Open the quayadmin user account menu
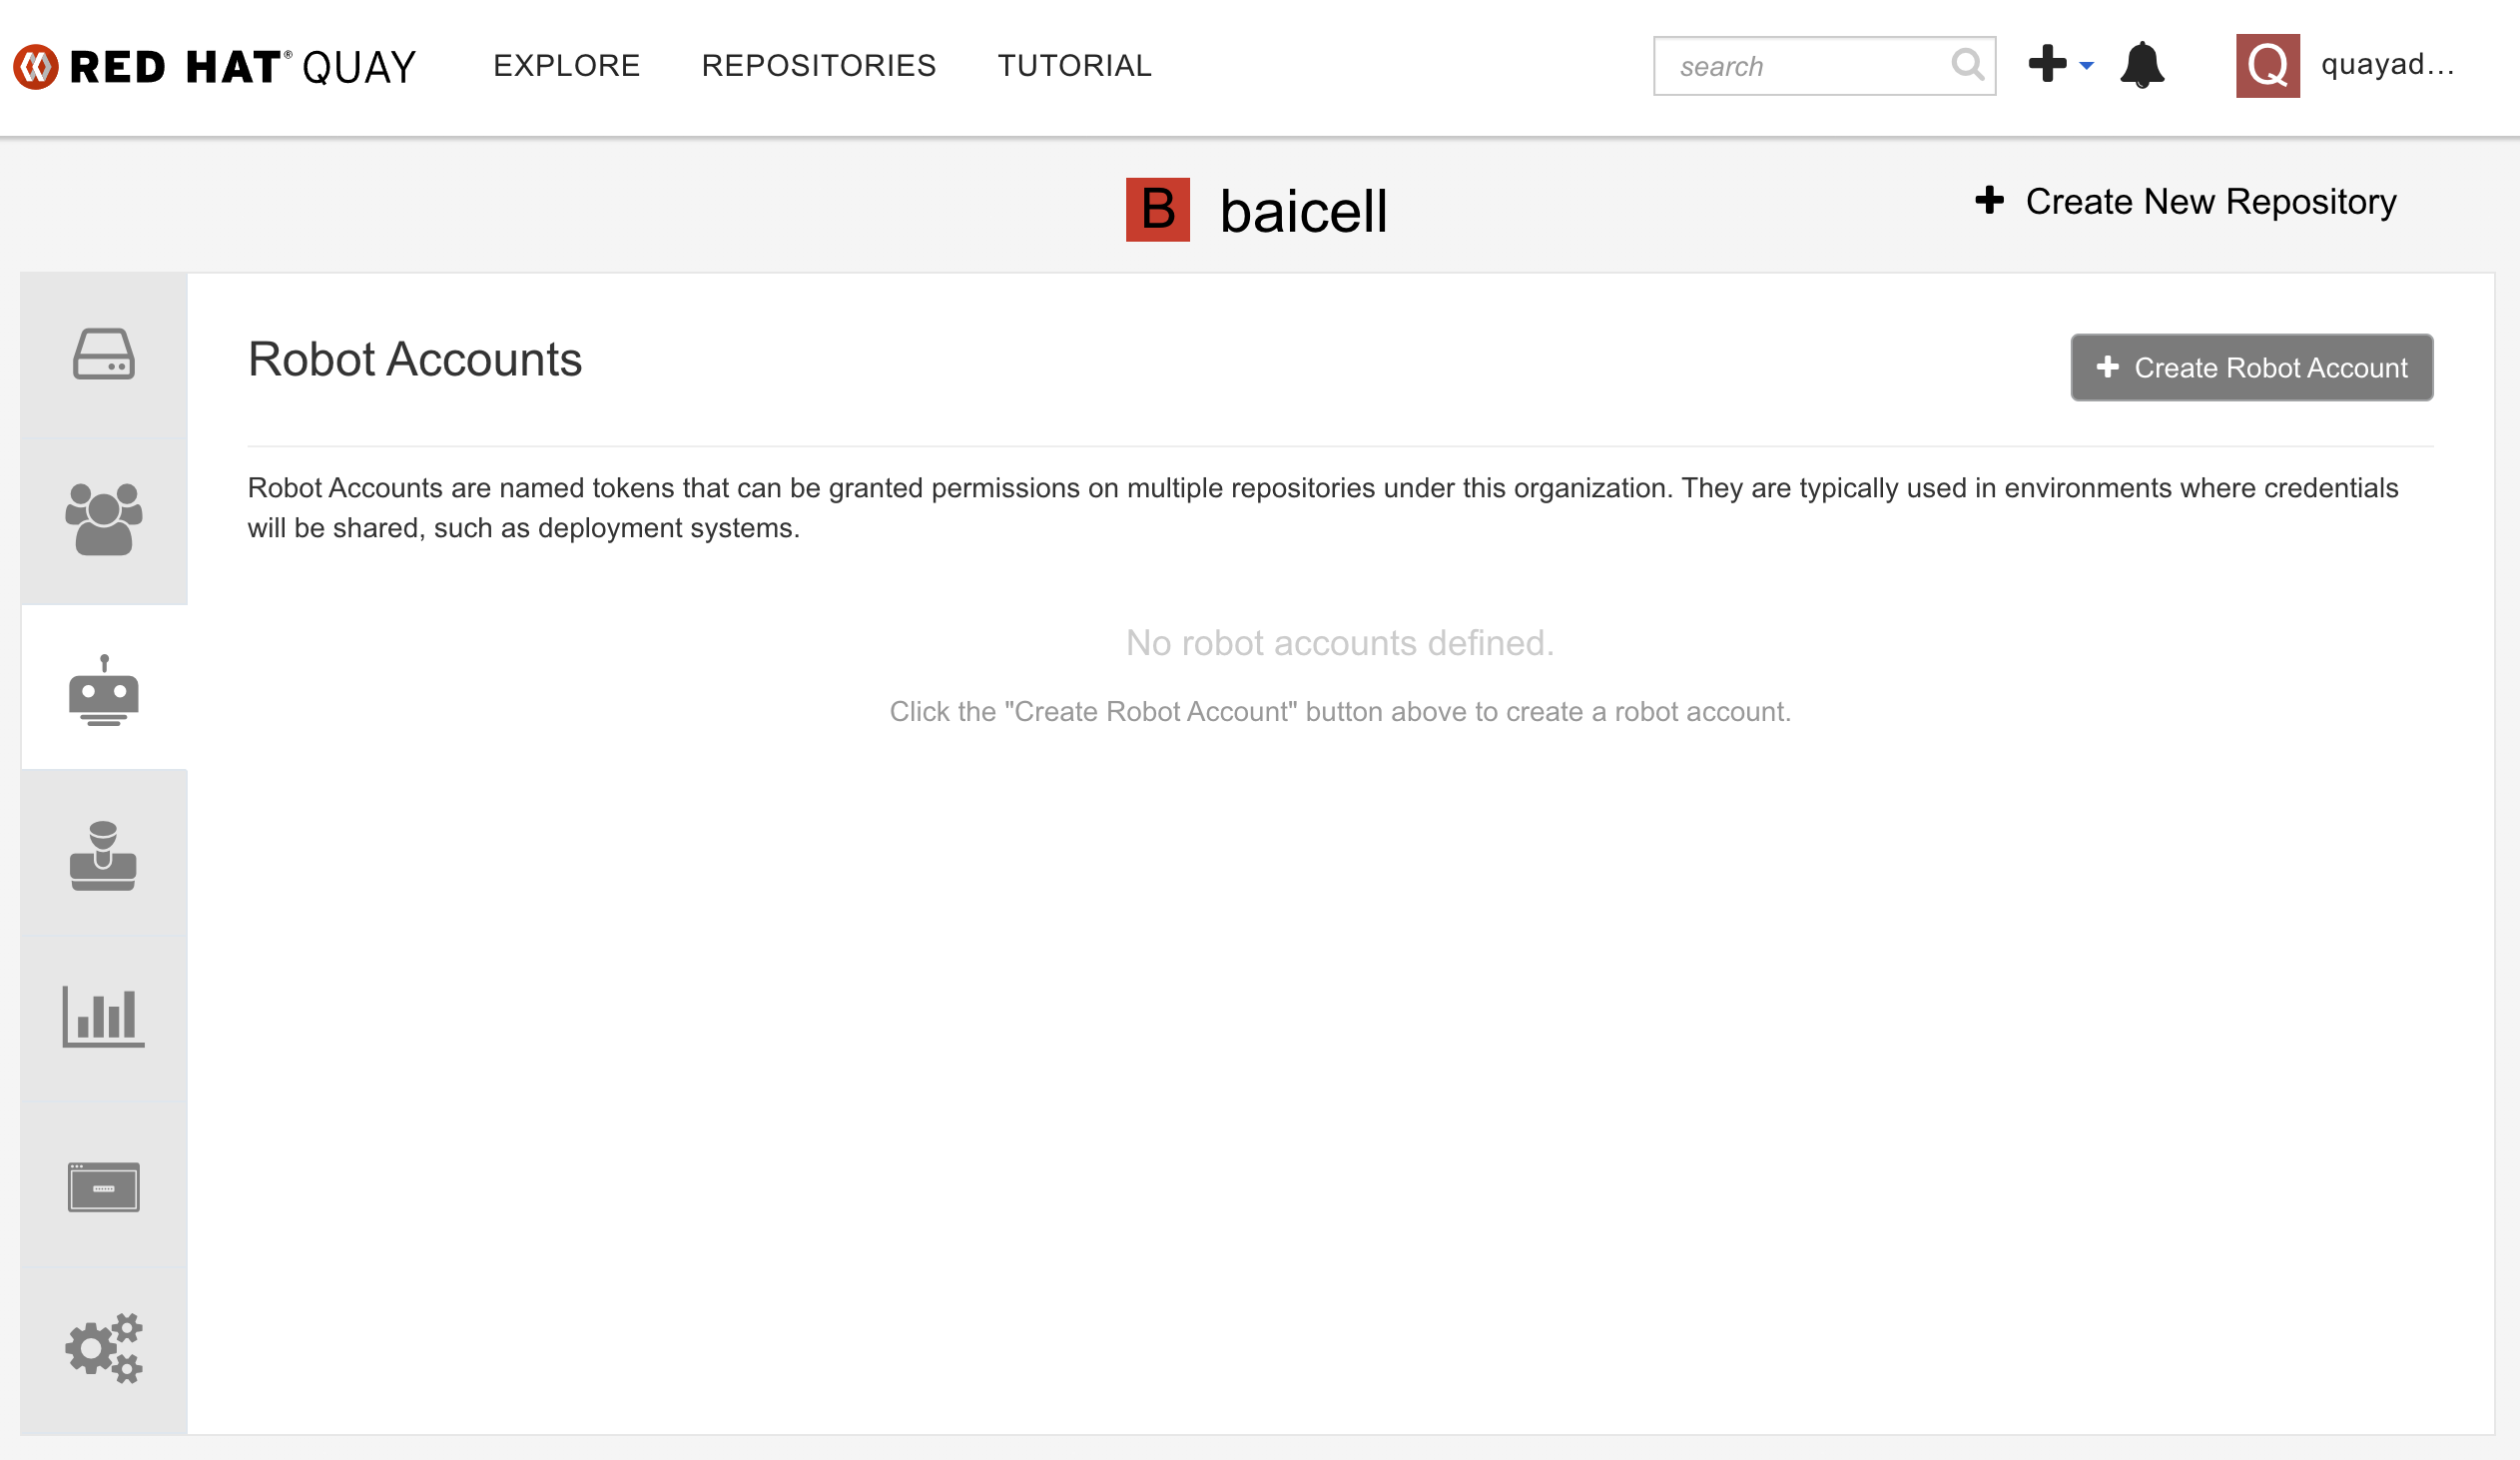The width and height of the screenshot is (2520, 1460). pos(2386,65)
